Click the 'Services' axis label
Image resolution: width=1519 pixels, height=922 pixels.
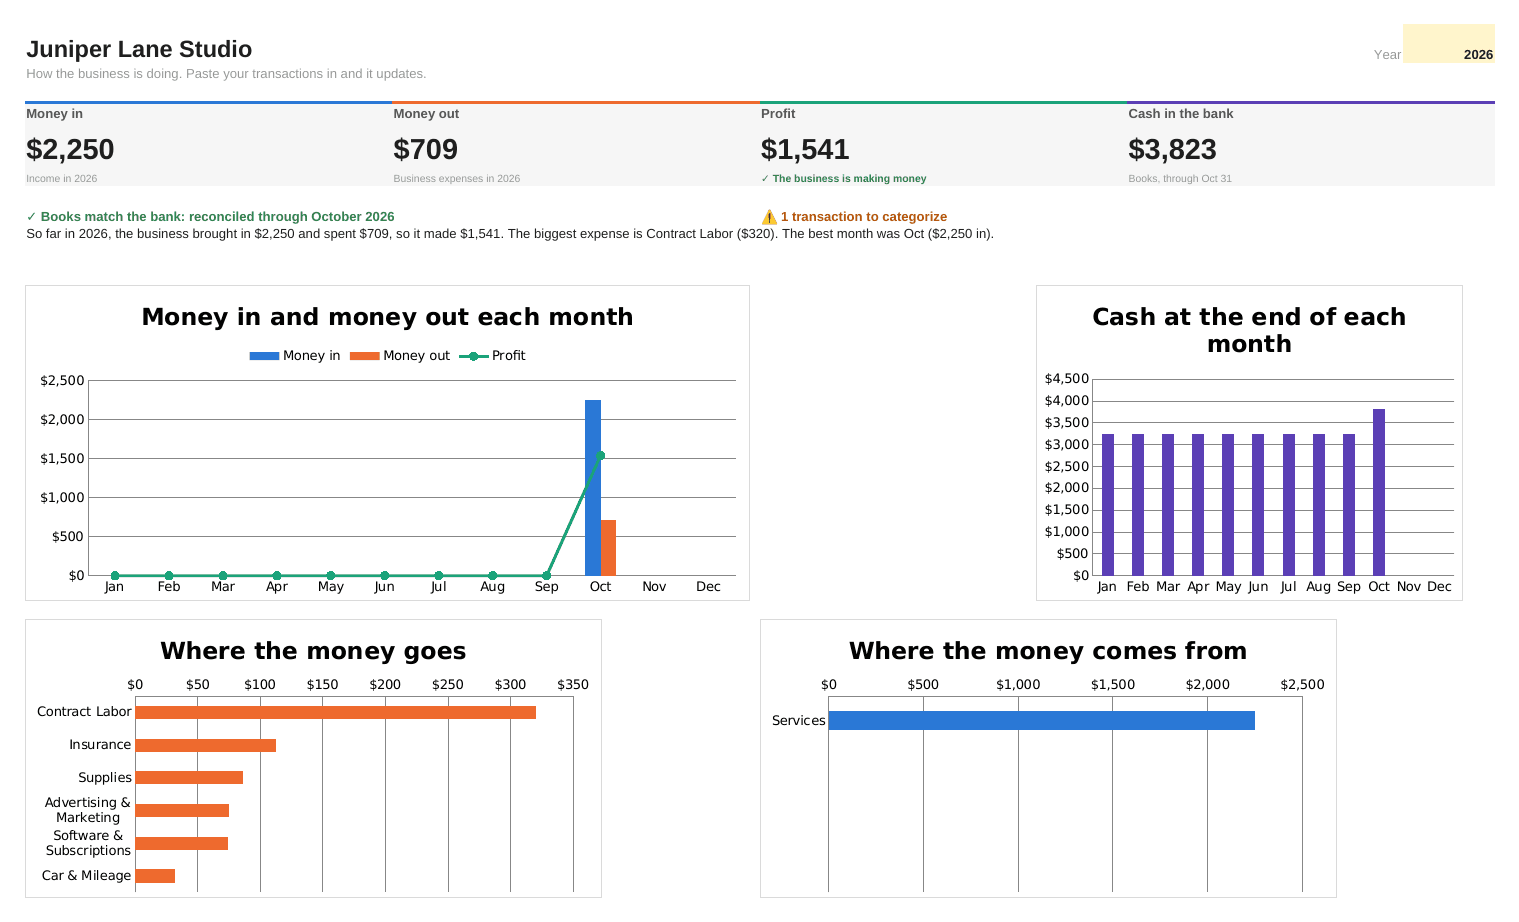point(798,721)
